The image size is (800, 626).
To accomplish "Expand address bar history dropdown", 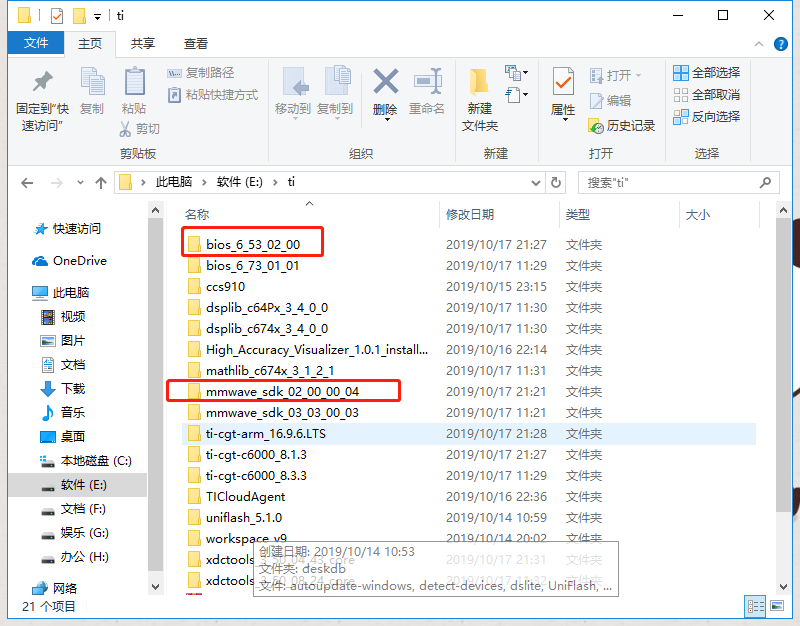I will (535, 183).
